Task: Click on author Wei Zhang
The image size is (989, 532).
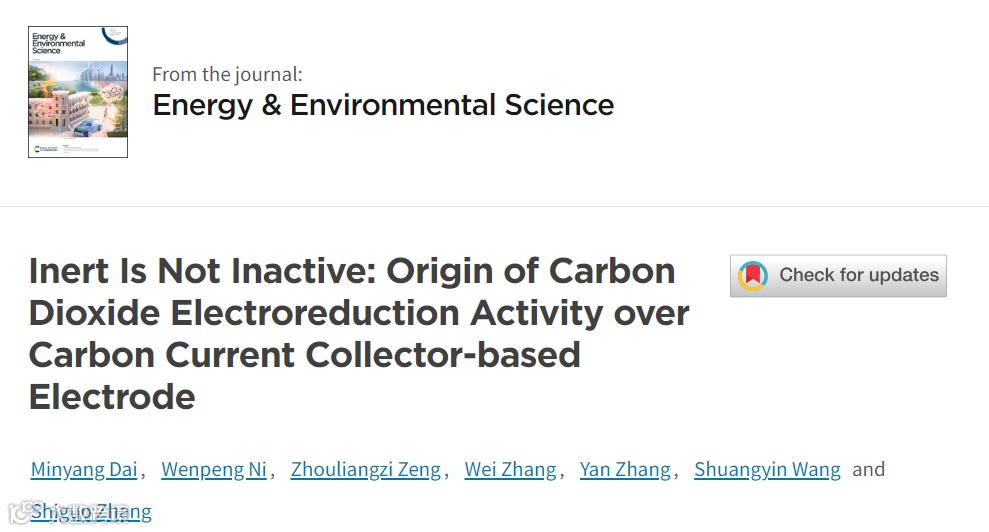Action: pyautogui.click(x=510, y=469)
